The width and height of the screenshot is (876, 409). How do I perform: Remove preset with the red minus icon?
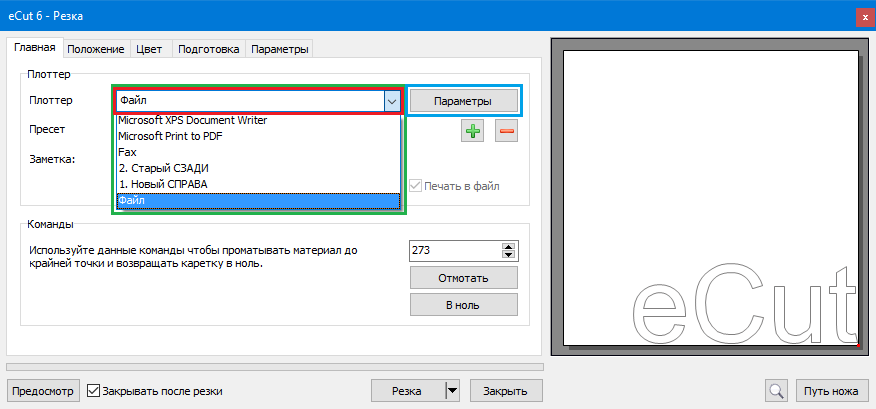pos(507,131)
